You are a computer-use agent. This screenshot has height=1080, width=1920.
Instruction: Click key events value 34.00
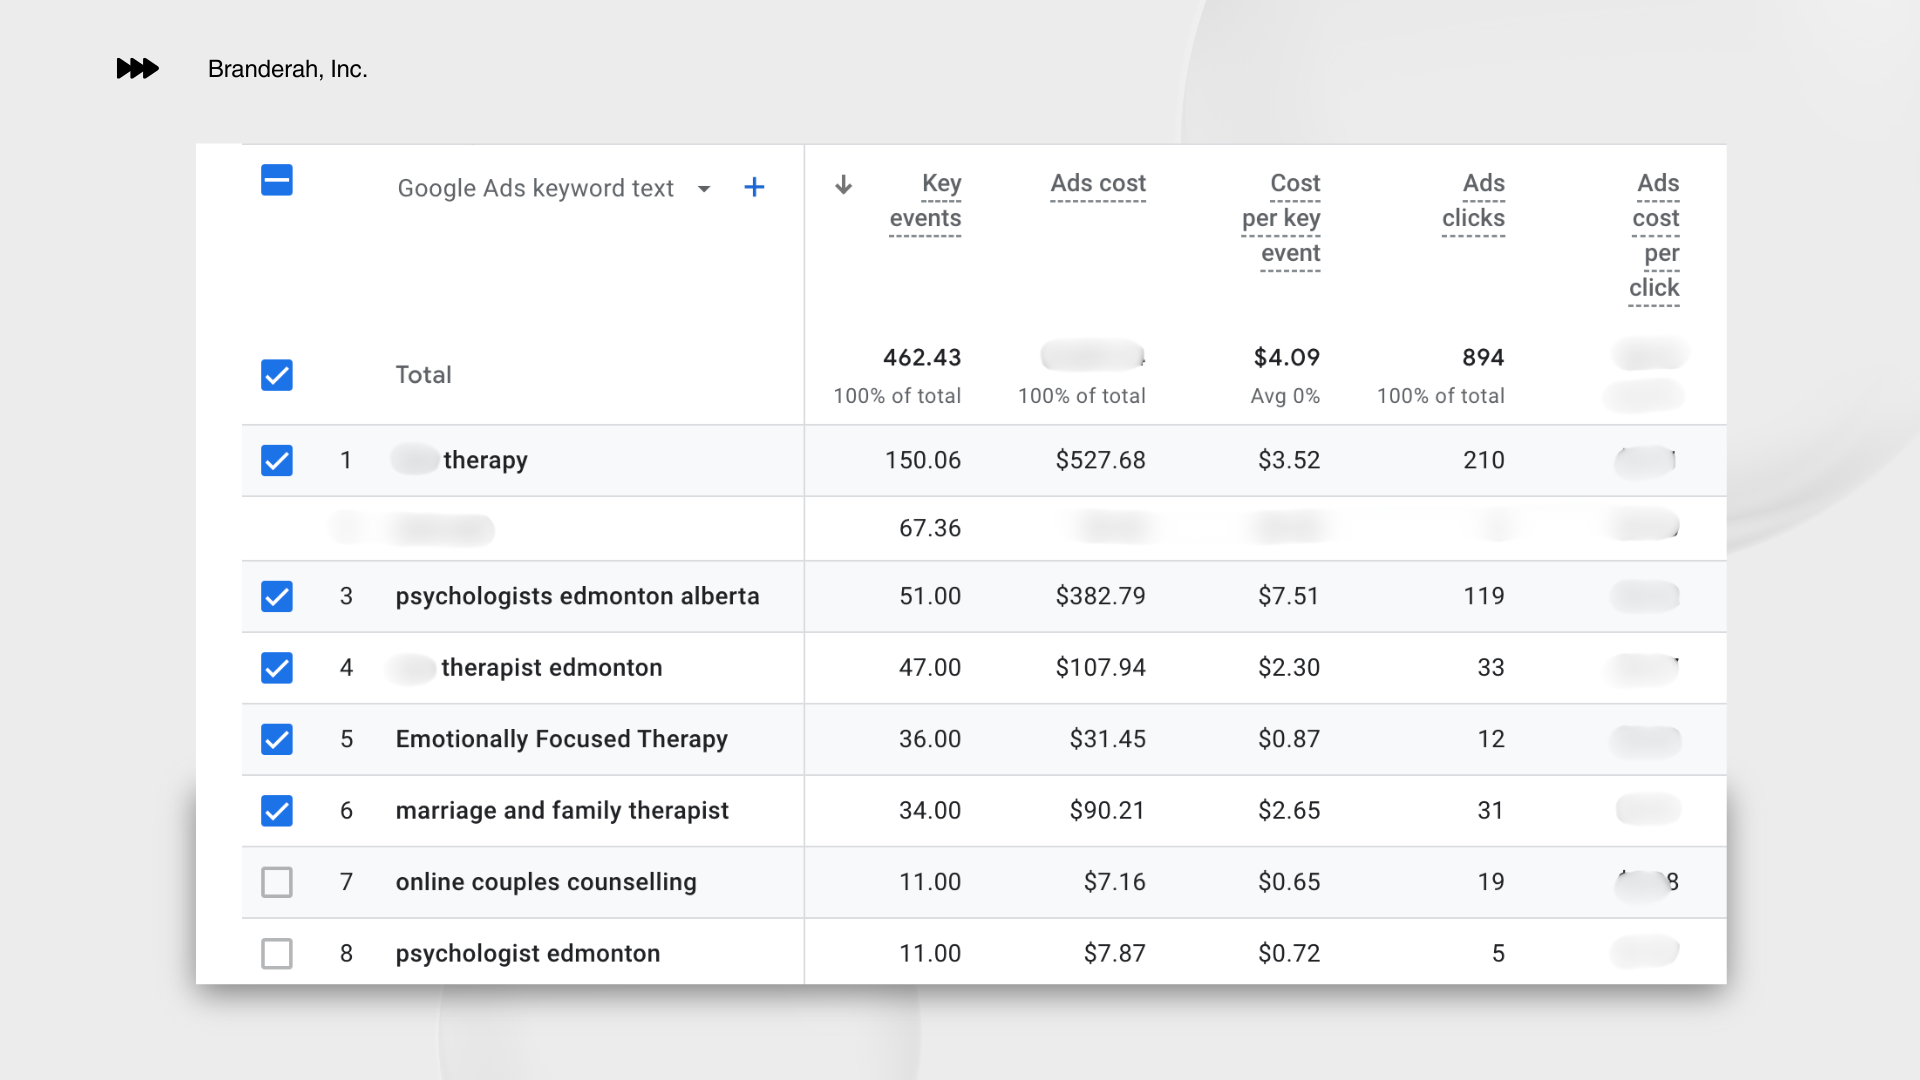[x=930, y=810]
